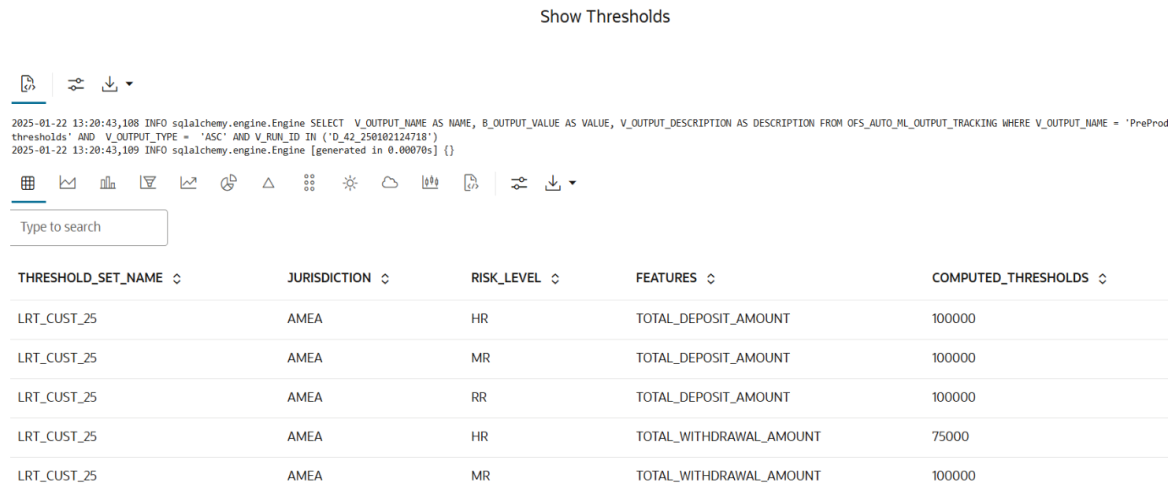Click TOTAL_WITHDRAWAL_AMOUNT in the HR row
This screenshot has height=498, width=1173.
729,437
